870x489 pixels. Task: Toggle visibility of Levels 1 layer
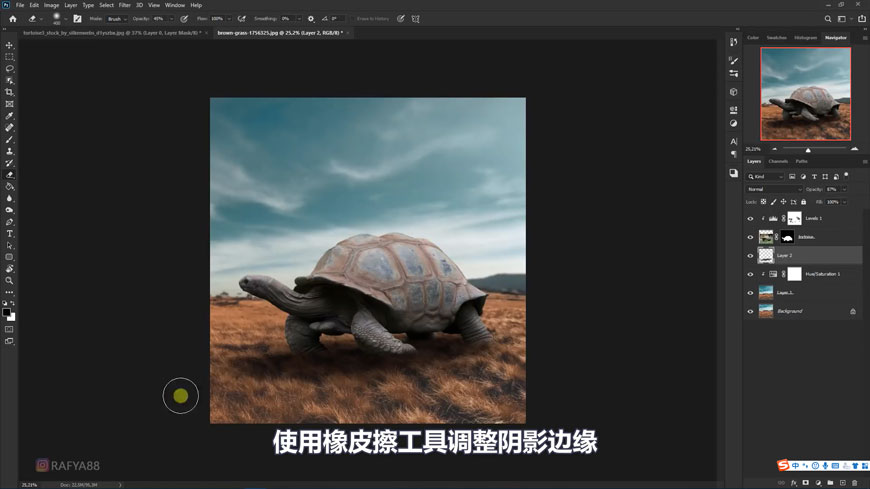point(750,218)
